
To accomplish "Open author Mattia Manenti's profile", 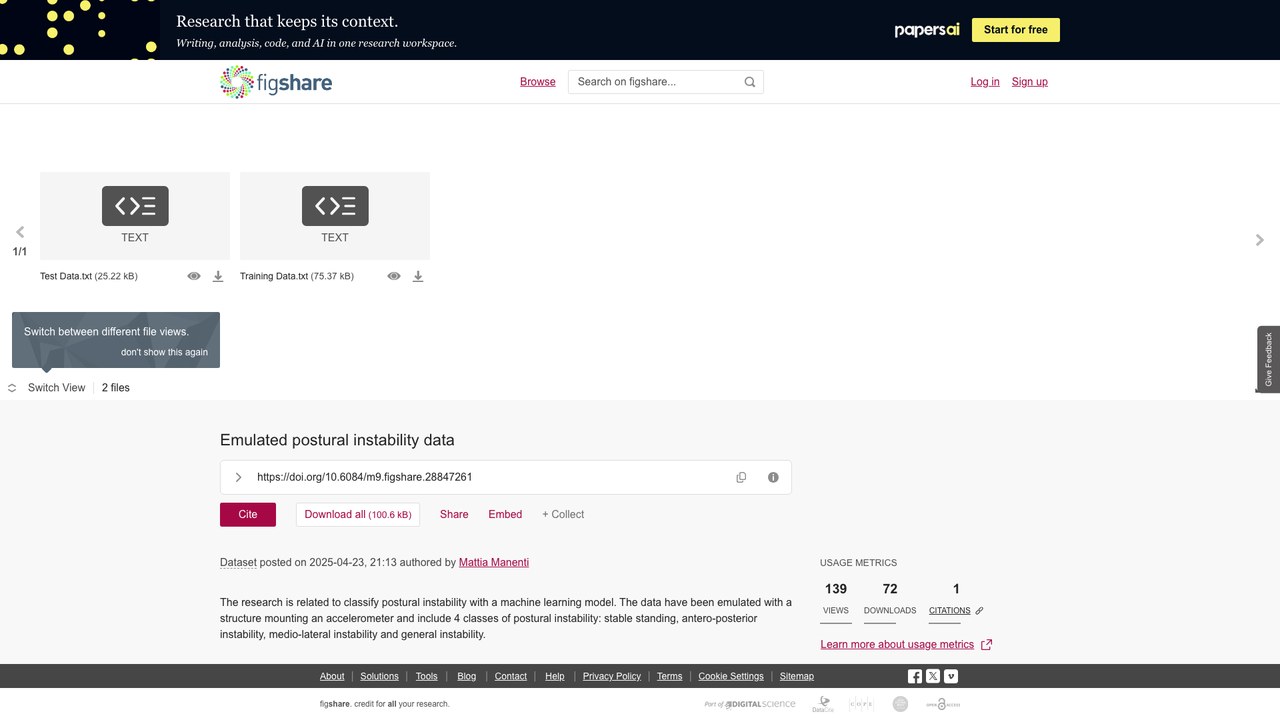I will (x=494, y=563).
